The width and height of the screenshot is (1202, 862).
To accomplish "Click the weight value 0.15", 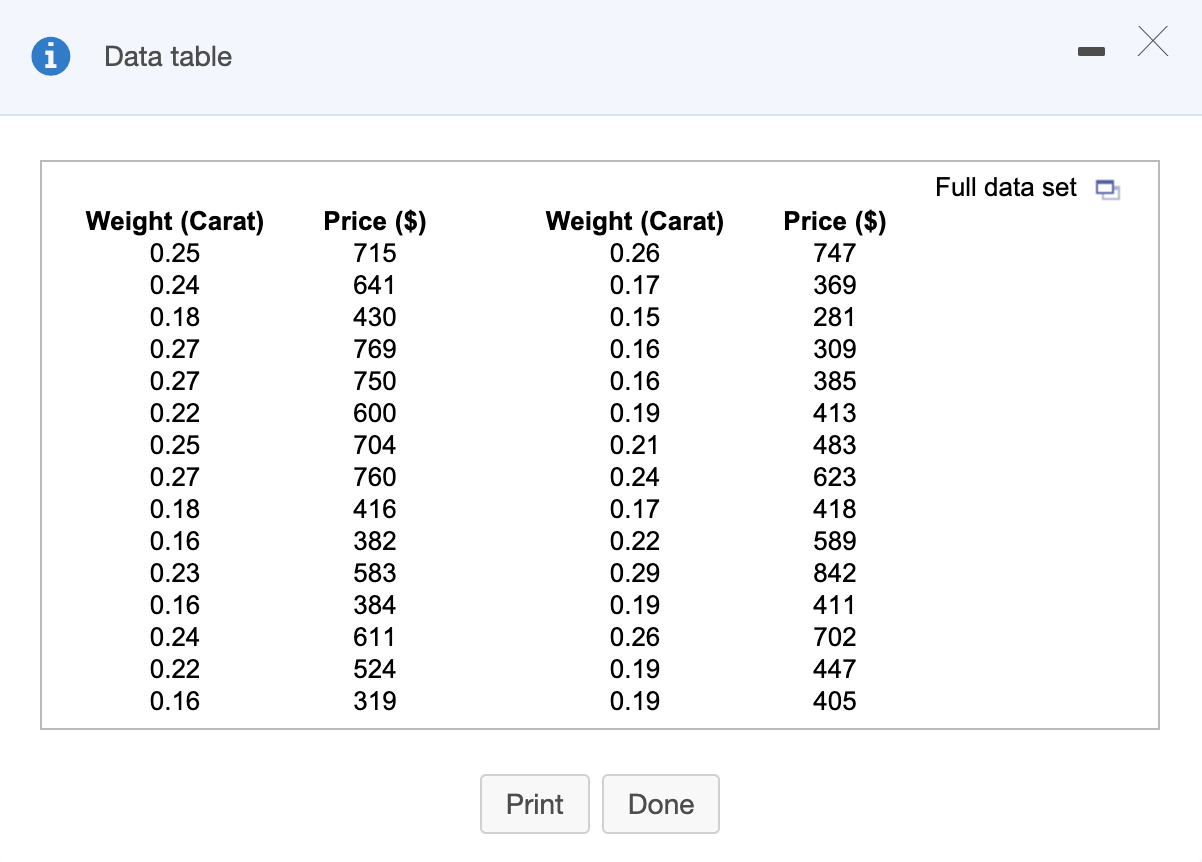I will coord(635,317).
